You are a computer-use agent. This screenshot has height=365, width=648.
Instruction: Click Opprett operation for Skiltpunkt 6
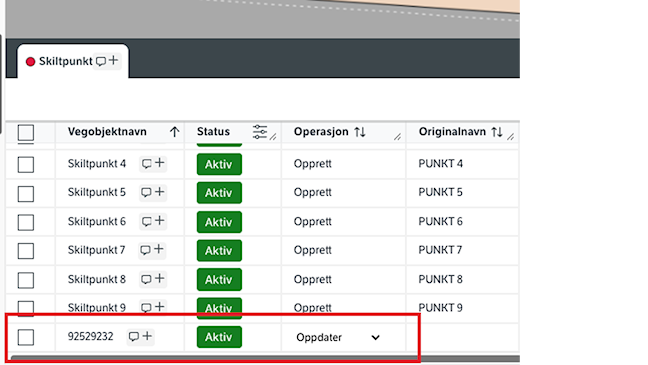[x=312, y=222]
